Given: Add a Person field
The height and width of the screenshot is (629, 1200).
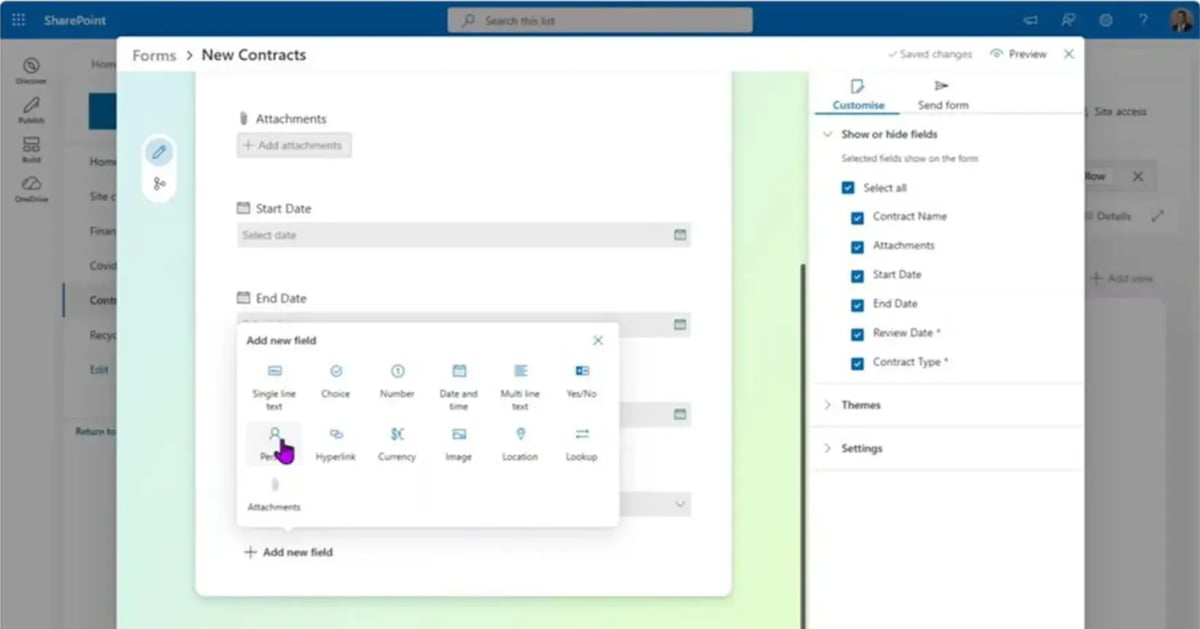Looking at the screenshot, I should click(274, 444).
